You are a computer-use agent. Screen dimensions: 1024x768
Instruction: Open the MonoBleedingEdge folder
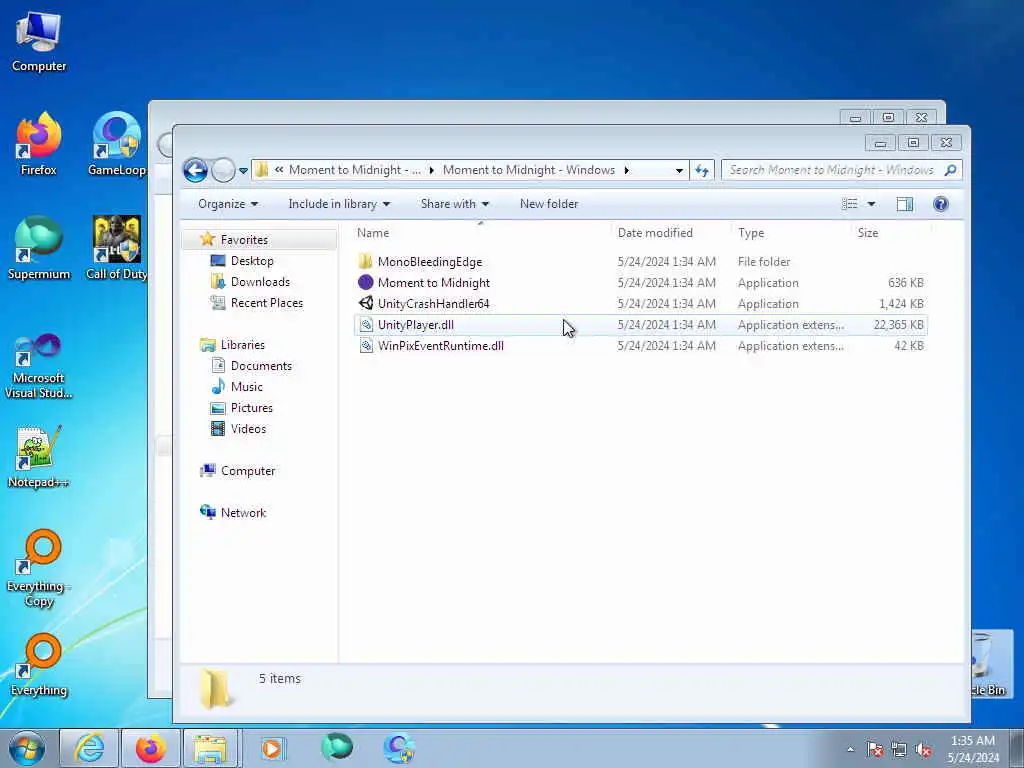tap(430, 262)
